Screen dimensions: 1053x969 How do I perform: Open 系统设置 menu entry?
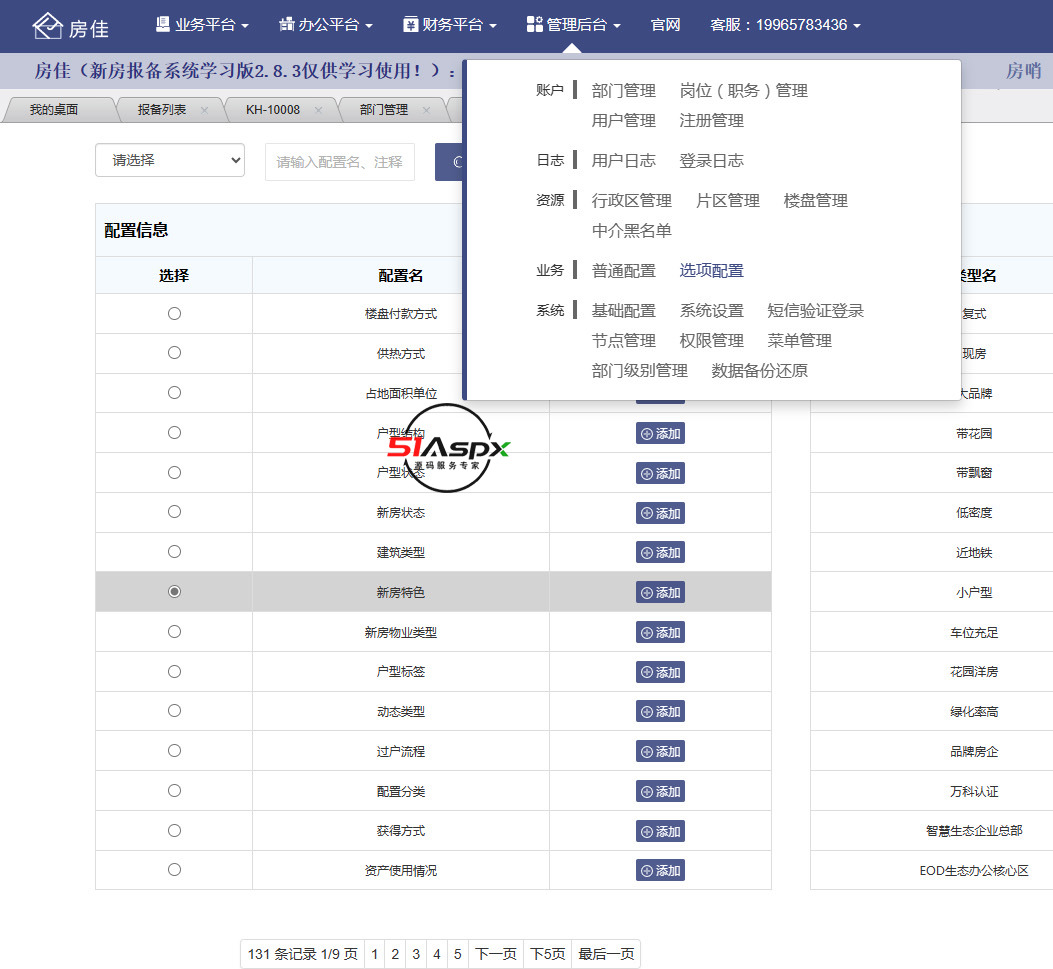coord(711,311)
